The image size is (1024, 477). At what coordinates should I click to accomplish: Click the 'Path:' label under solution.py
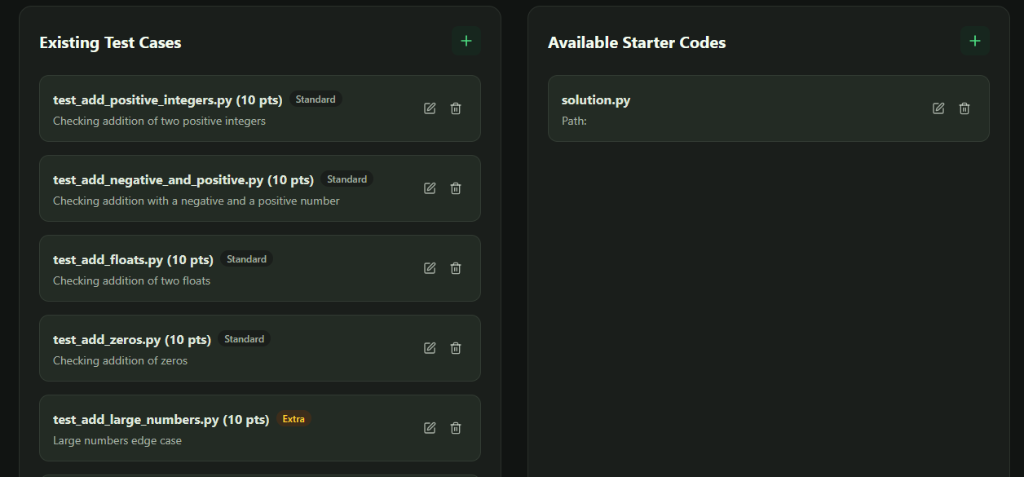click(574, 121)
